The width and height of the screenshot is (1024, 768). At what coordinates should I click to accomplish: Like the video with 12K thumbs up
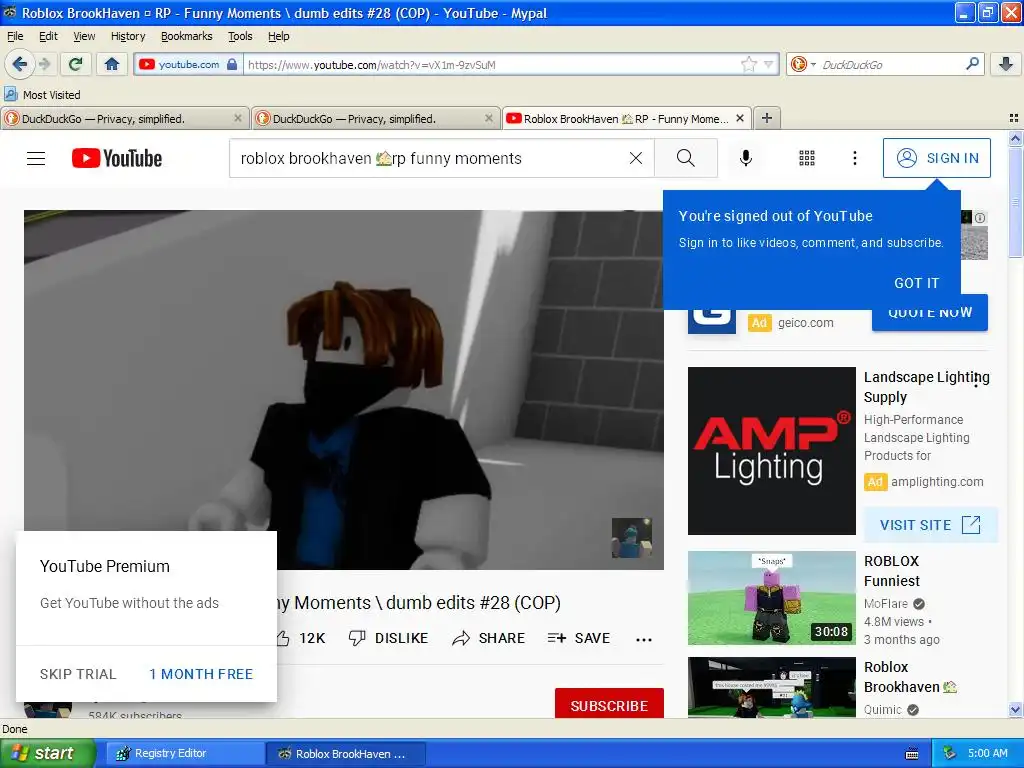pos(300,638)
